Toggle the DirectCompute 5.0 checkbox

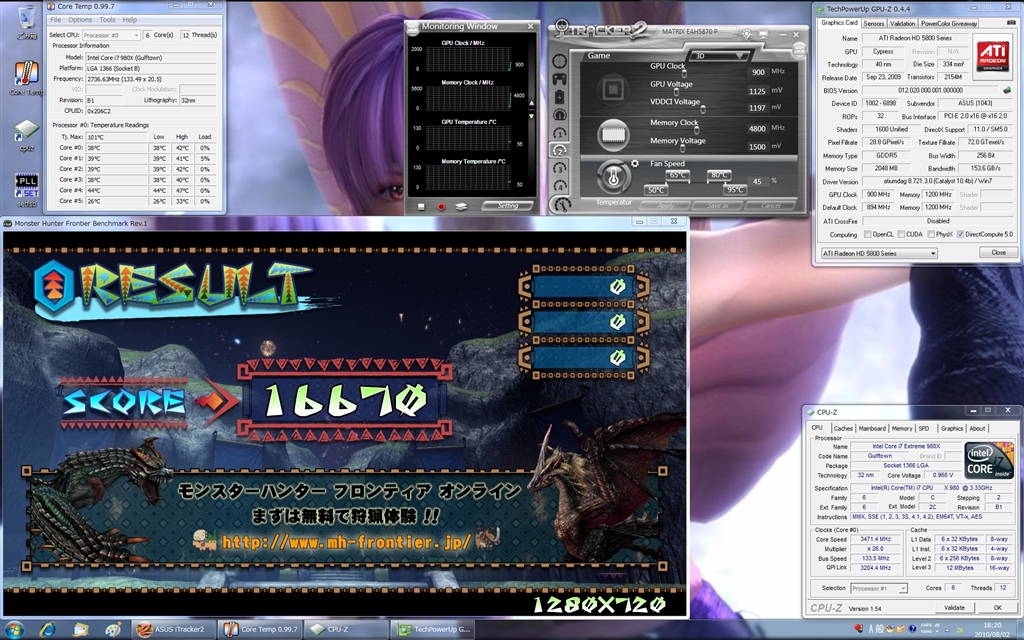[x=960, y=234]
